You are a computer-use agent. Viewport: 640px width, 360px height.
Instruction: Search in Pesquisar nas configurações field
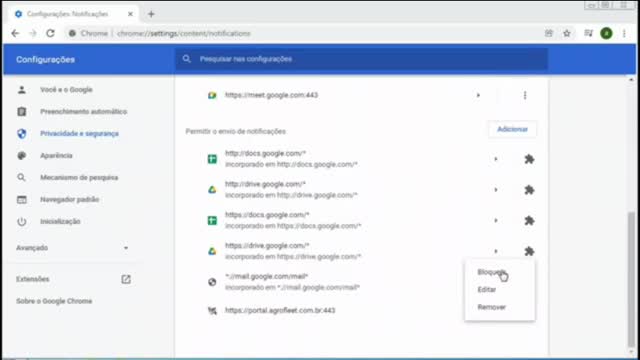362,59
